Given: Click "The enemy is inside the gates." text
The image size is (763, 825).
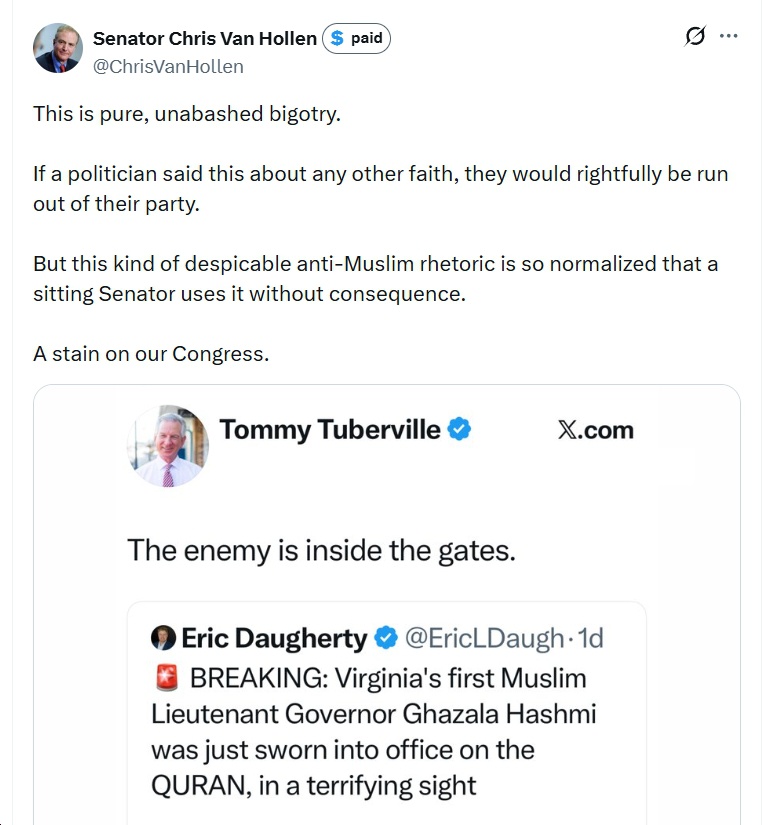Looking at the screenshot, I should [x=321, y=550].
